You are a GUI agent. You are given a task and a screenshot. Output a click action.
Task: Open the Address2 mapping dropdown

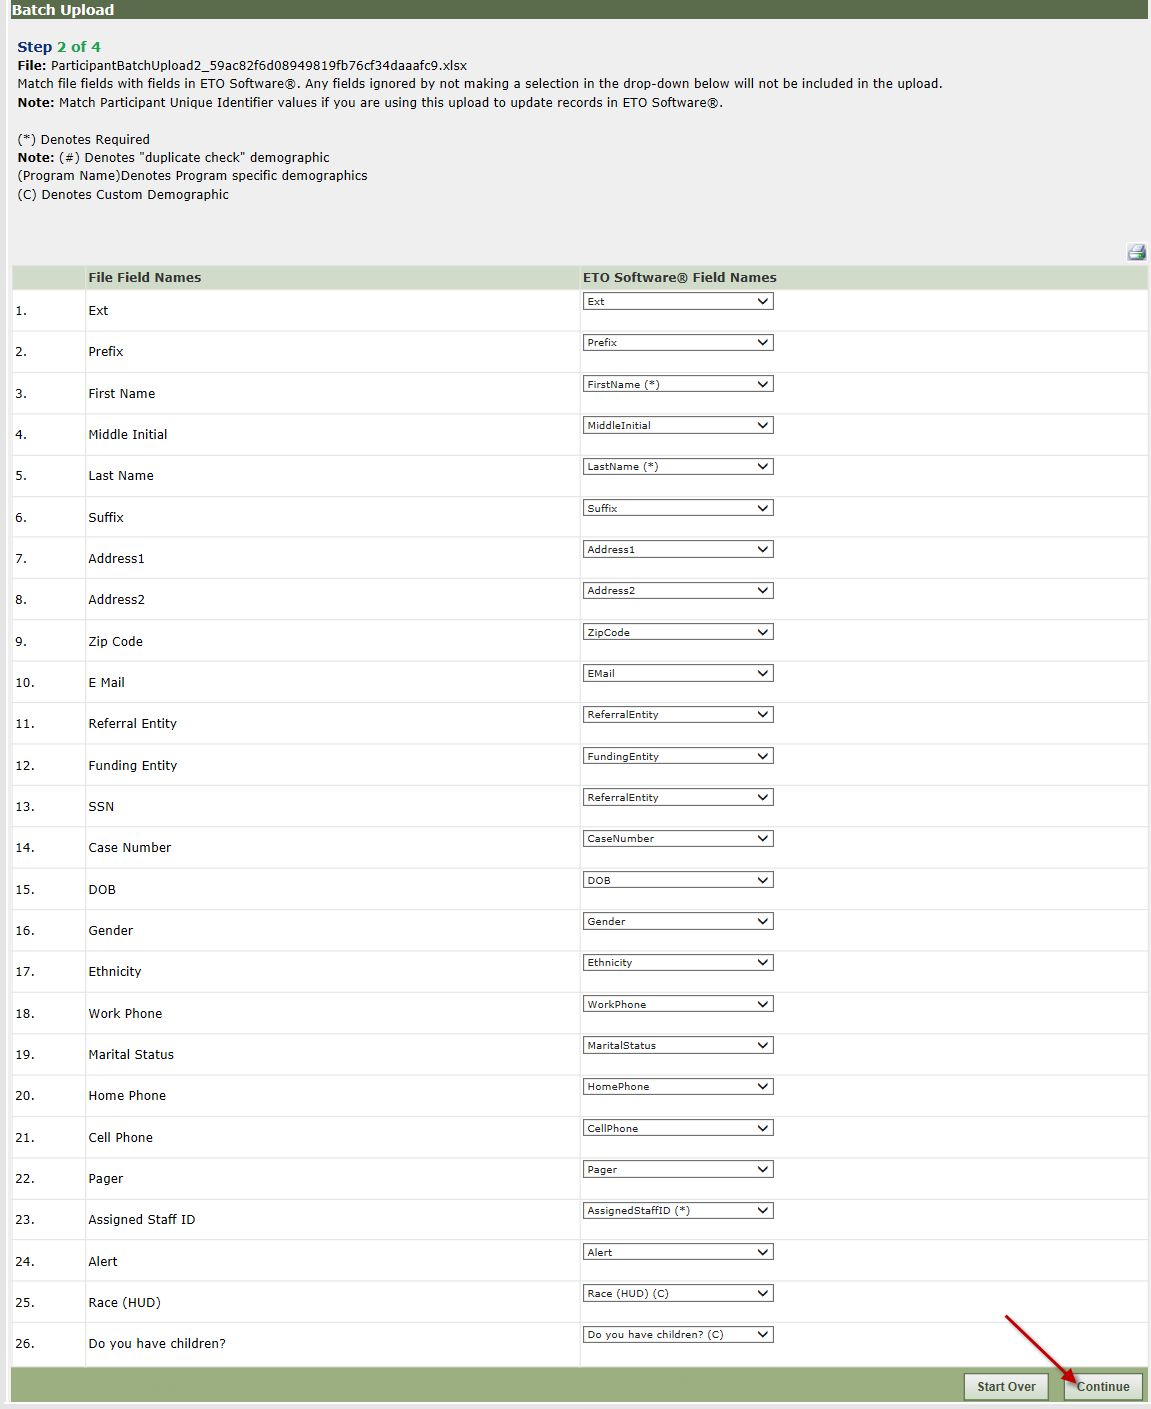click(678, 590)
